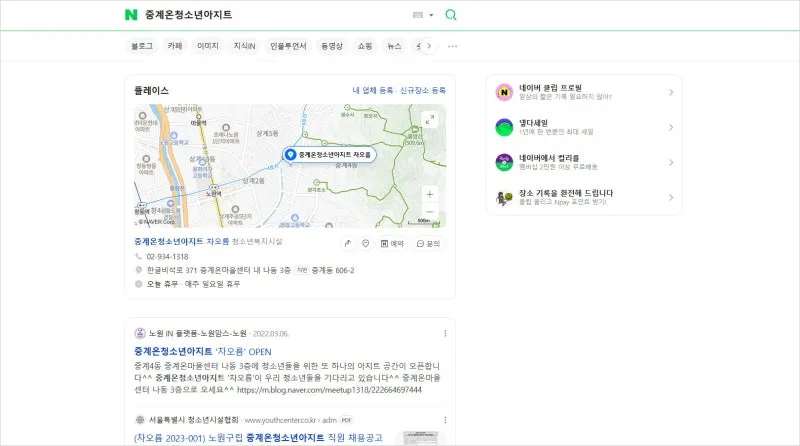Click the 예약 reservation button
Screen dimensions: 800x446
(392, 243)
